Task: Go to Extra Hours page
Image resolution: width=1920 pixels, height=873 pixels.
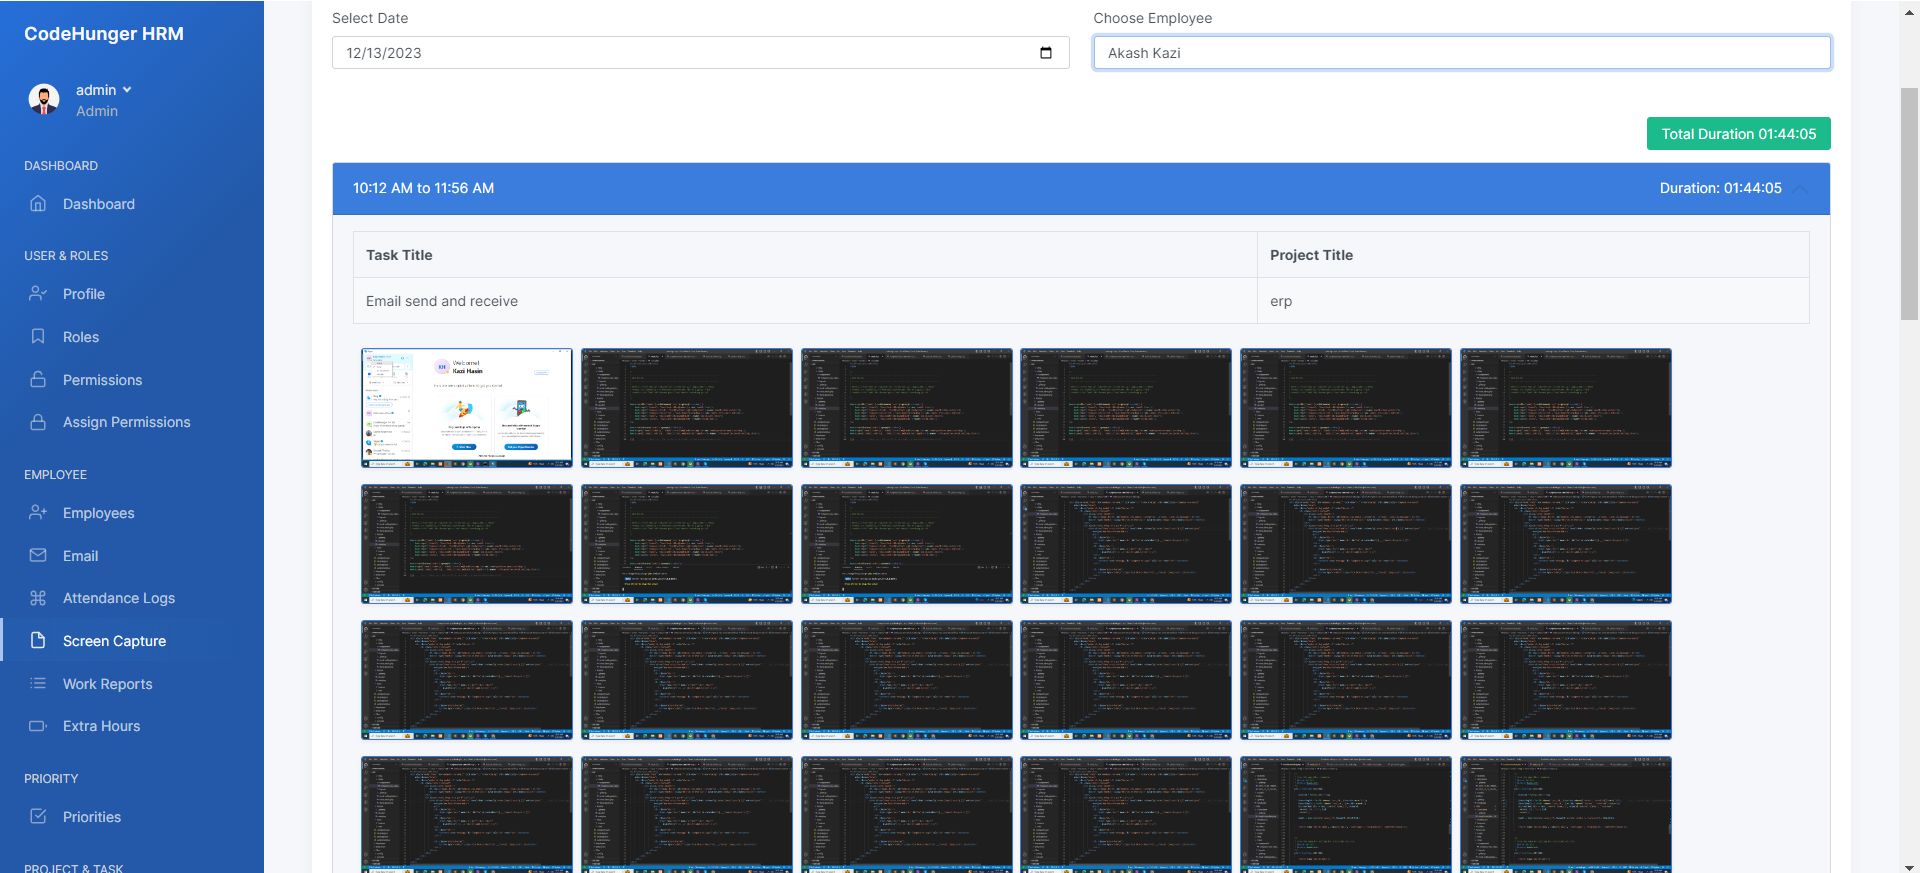Action: (x=101, y=726)
